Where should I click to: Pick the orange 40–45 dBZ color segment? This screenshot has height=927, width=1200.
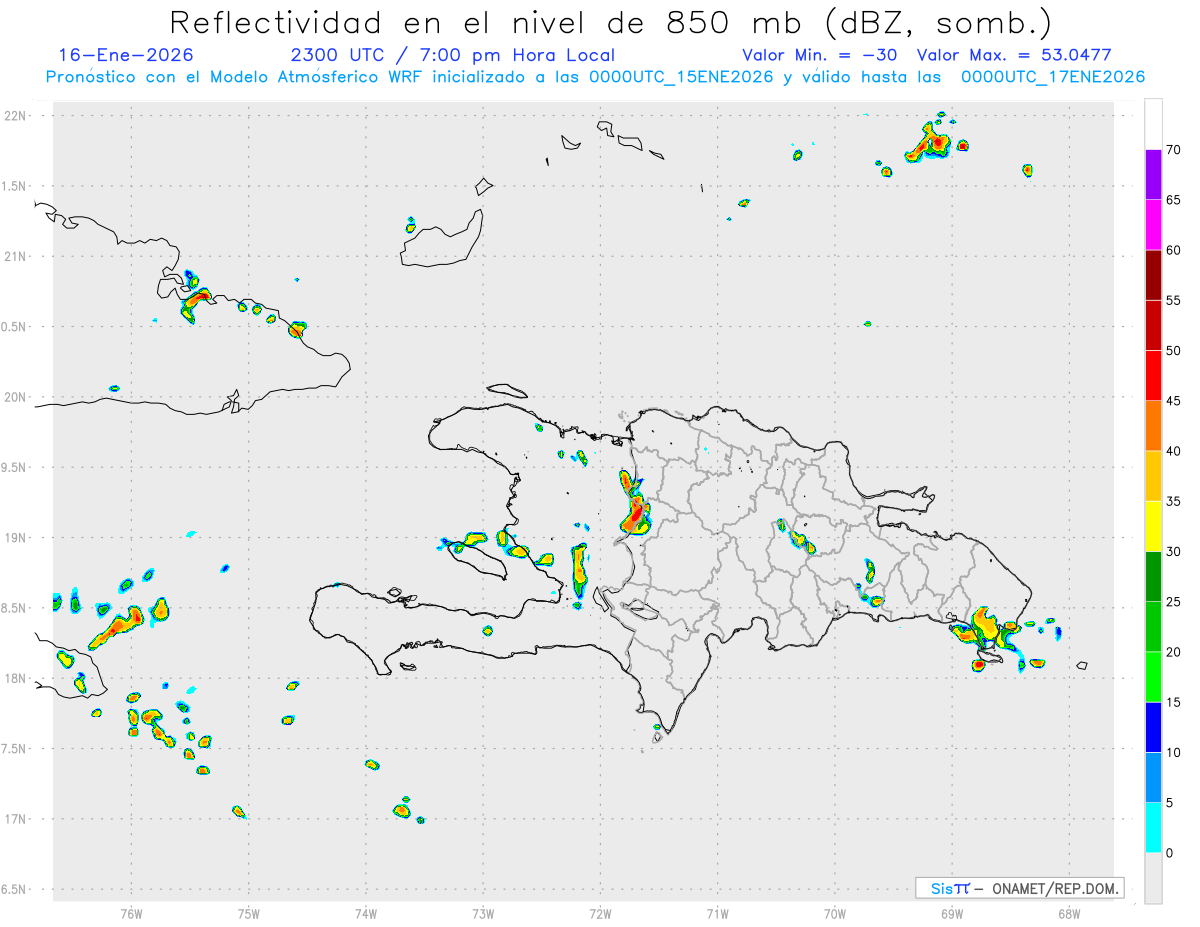[x=1153, y=426]
